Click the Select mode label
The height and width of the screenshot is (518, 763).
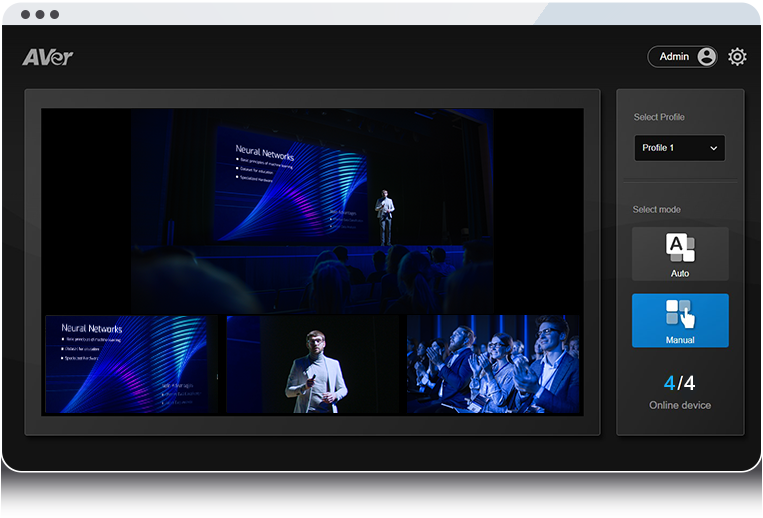(656, 209)
